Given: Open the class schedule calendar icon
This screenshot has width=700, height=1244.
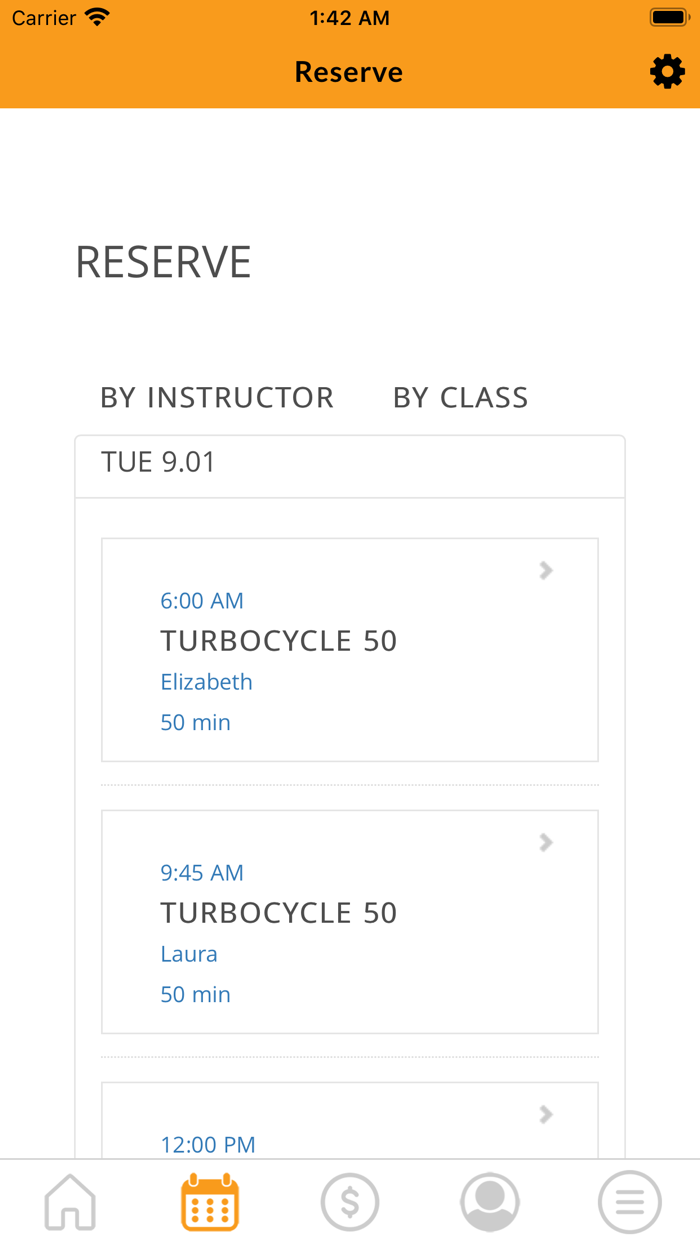Looking at the screenshot, I should coord(210,1202).
